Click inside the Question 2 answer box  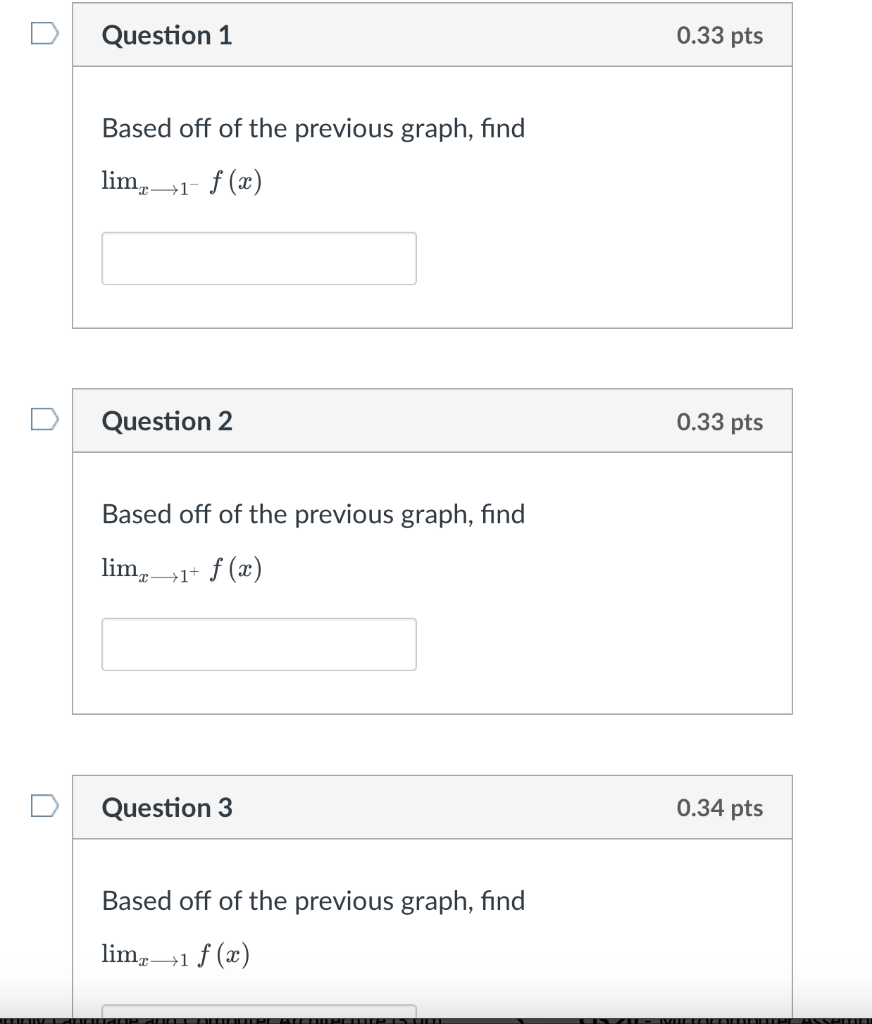pyautogui.click(x=258, y=644)
